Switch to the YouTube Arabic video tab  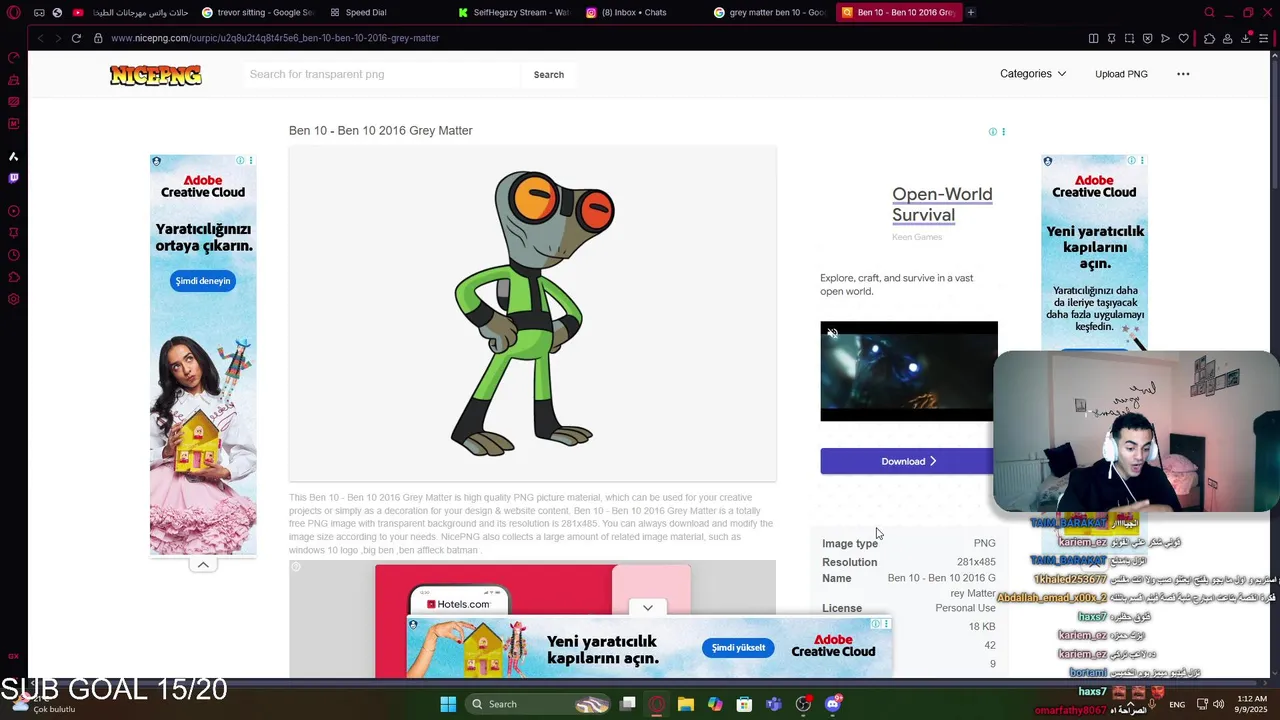pyautogui.click(x=130, y=13)
